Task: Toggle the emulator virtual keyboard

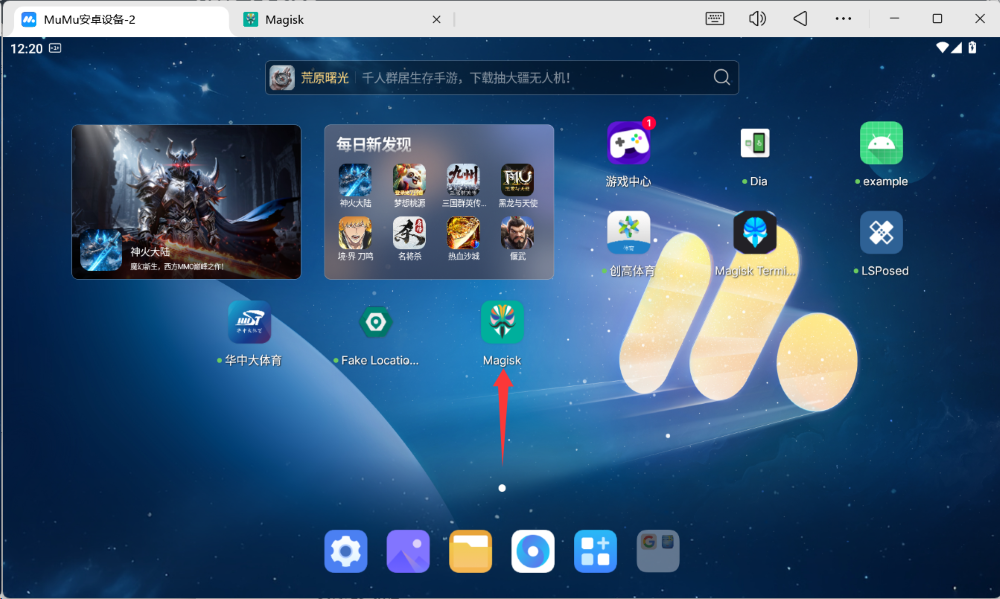Action: pyautogui.click(x=714, y=17)
